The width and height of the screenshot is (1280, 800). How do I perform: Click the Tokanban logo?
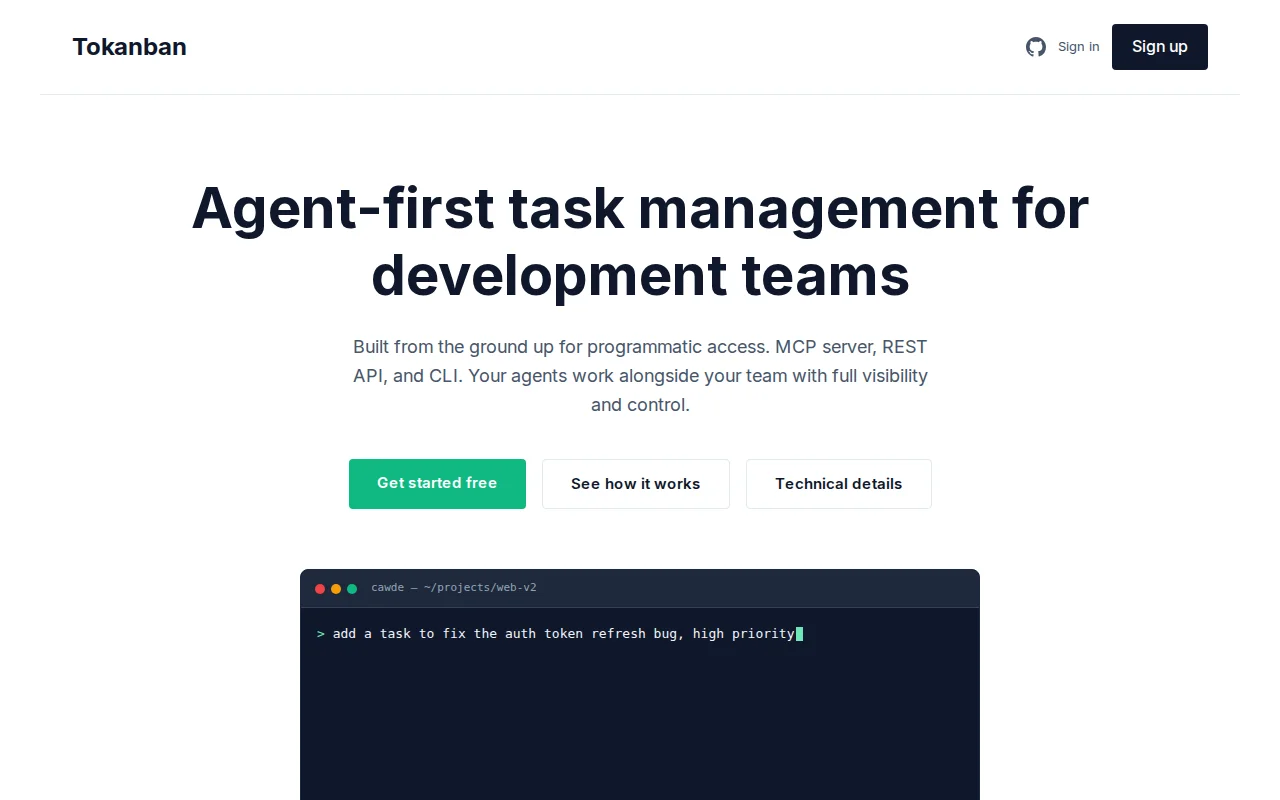click(129, 47)
